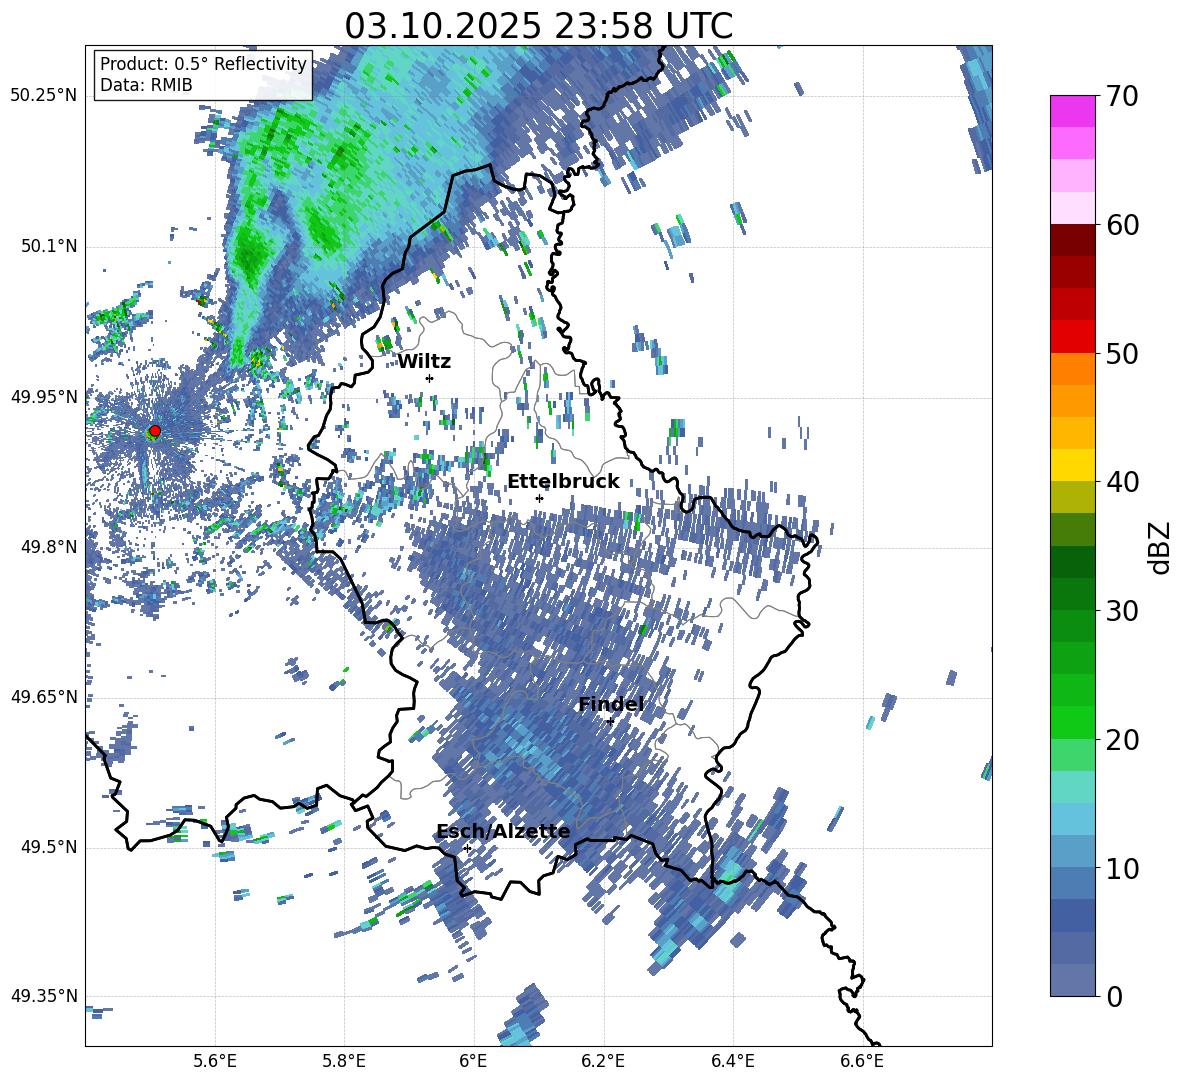Click the Findel station label
This screenshot has height=1081, width=1184.
click(611, 704)
